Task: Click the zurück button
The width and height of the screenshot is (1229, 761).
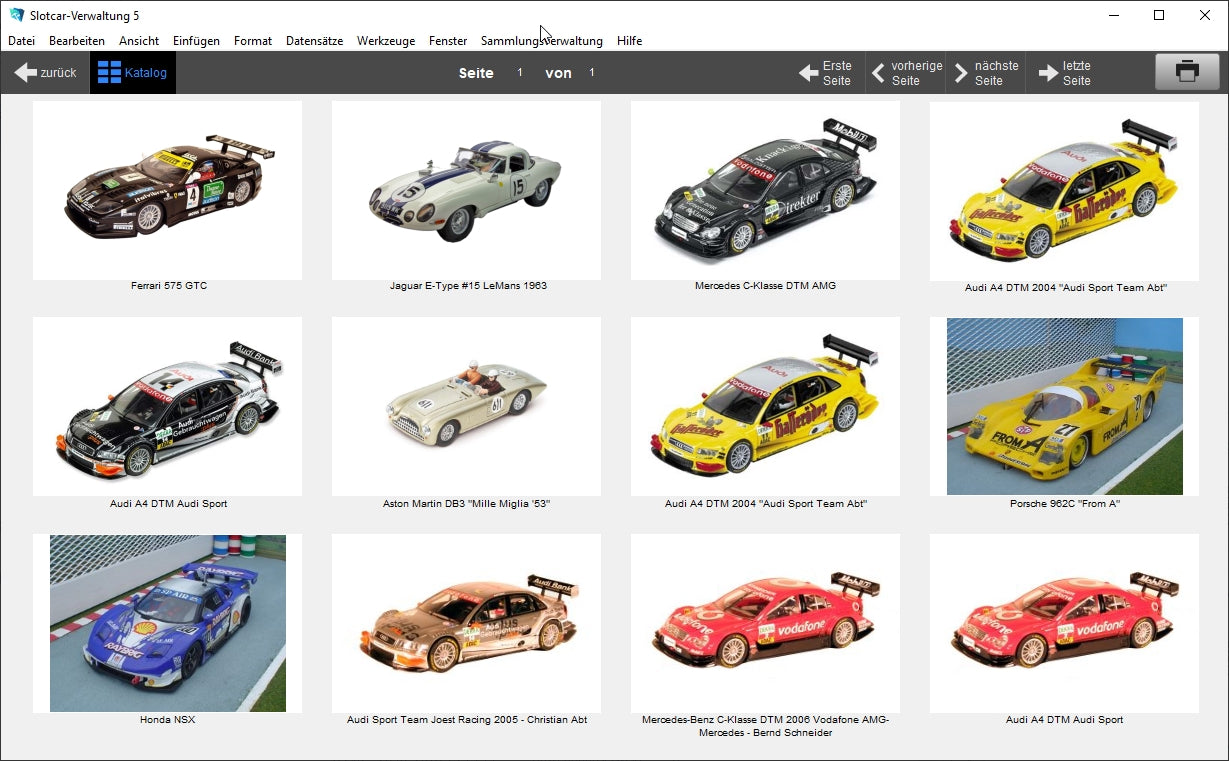Action: coord(45,71)
